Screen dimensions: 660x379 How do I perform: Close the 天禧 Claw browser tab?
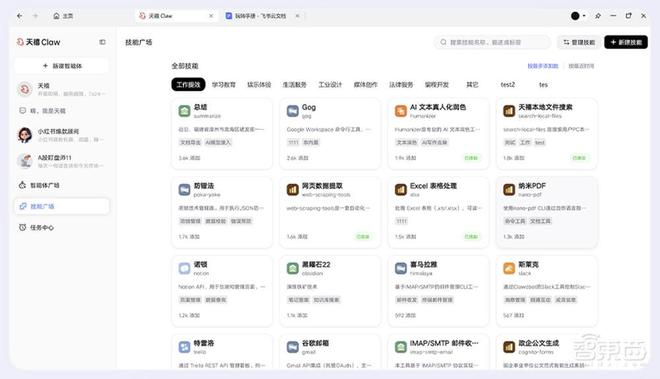pyautogui.click(x=211, y=16)
